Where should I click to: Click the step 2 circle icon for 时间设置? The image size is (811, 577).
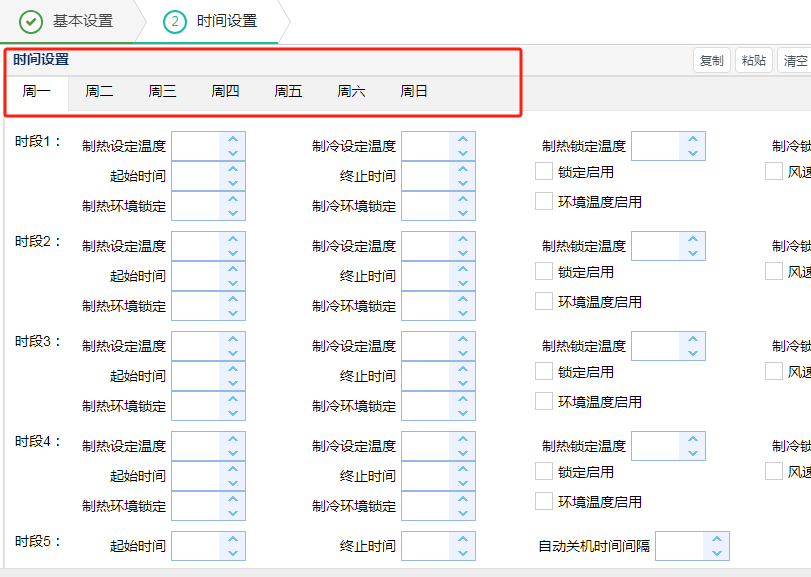[175, 21]
